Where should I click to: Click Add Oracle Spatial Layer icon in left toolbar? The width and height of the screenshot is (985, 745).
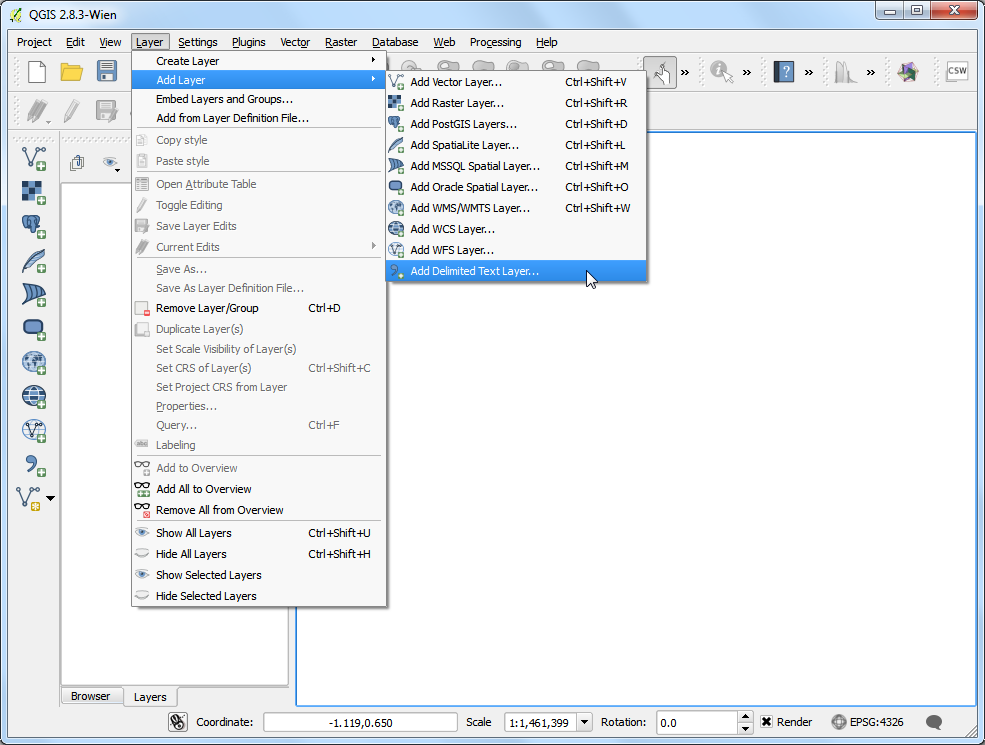(34, 329)
